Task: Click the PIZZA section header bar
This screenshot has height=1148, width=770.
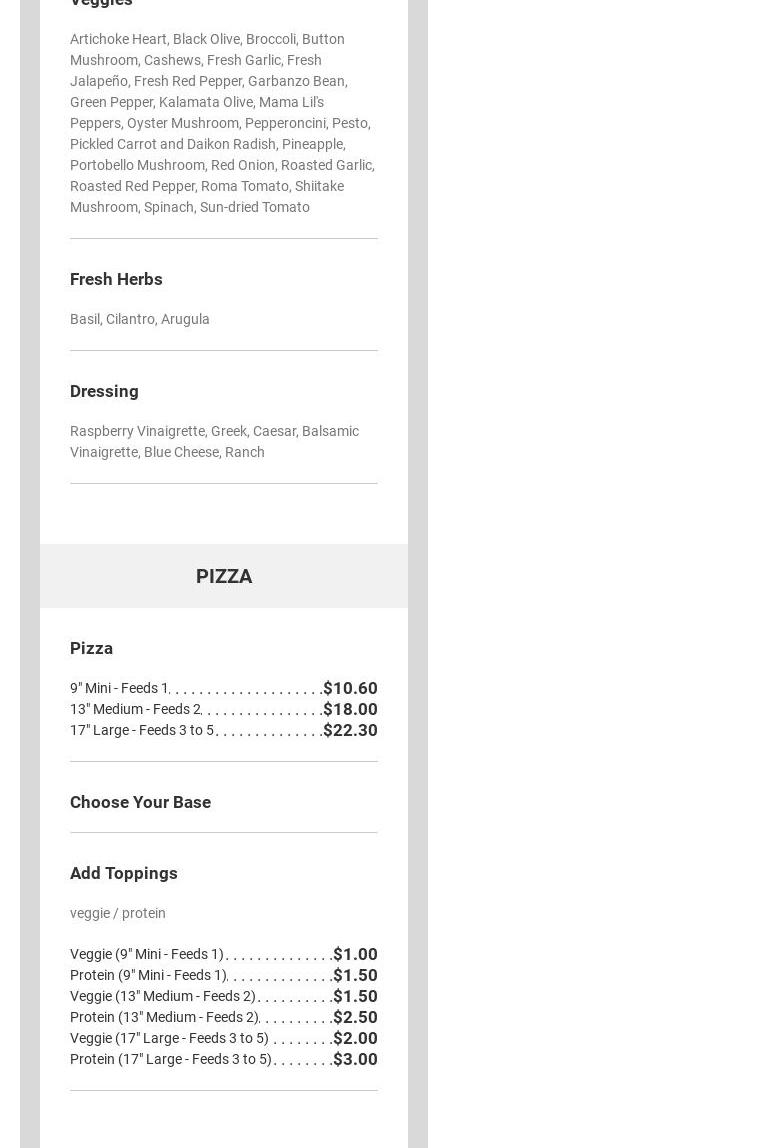Action: (223, 576)
